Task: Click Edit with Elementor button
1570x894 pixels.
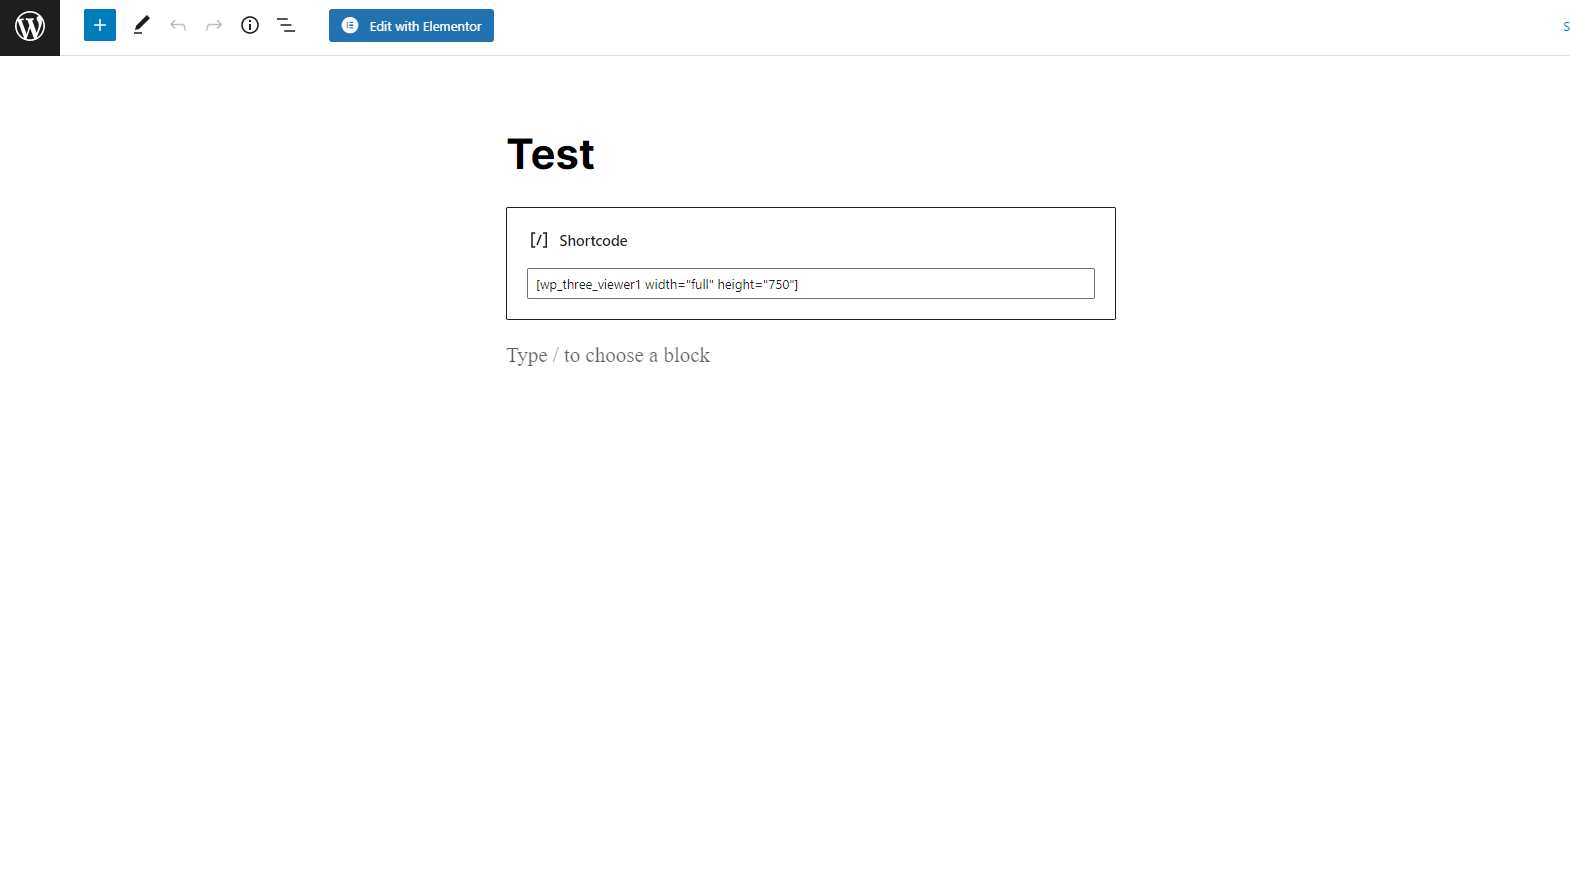Action: [x=411, y=26]
